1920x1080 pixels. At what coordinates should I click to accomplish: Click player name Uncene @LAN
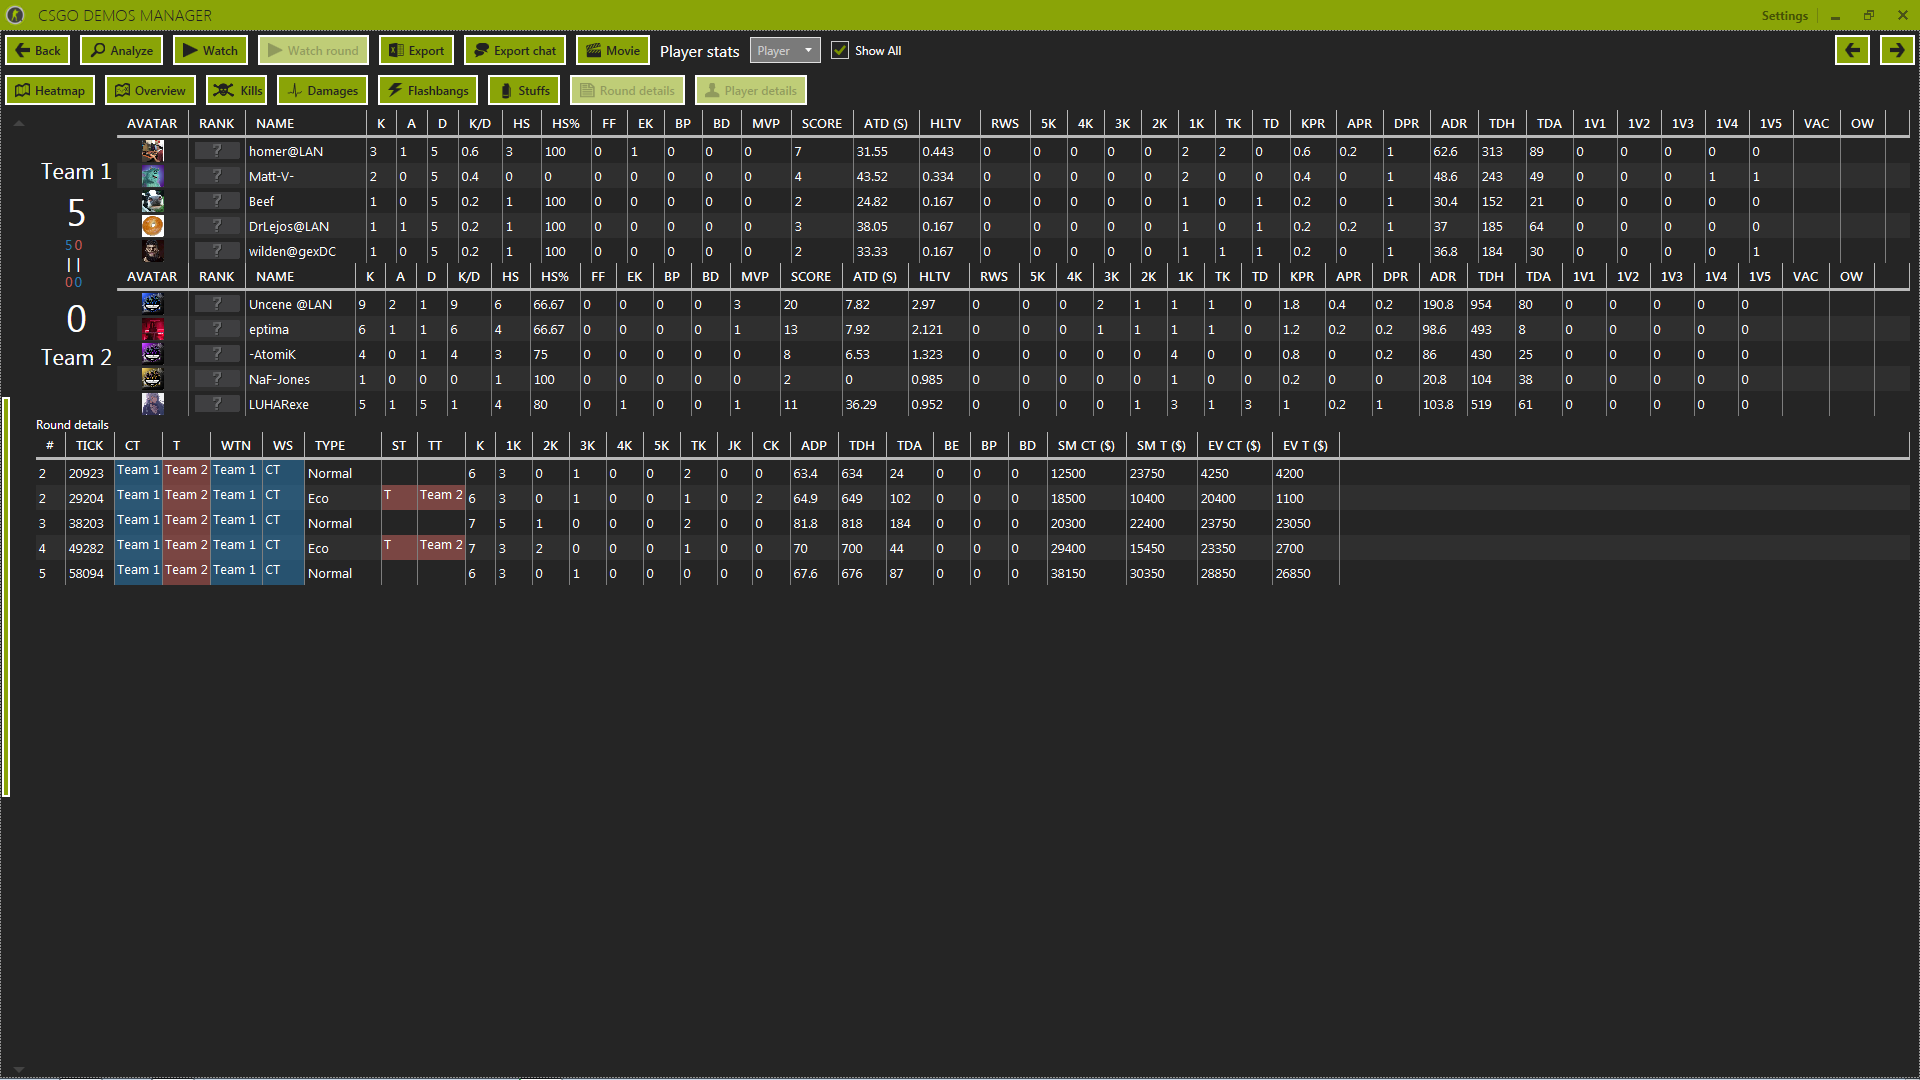(290, 304)
